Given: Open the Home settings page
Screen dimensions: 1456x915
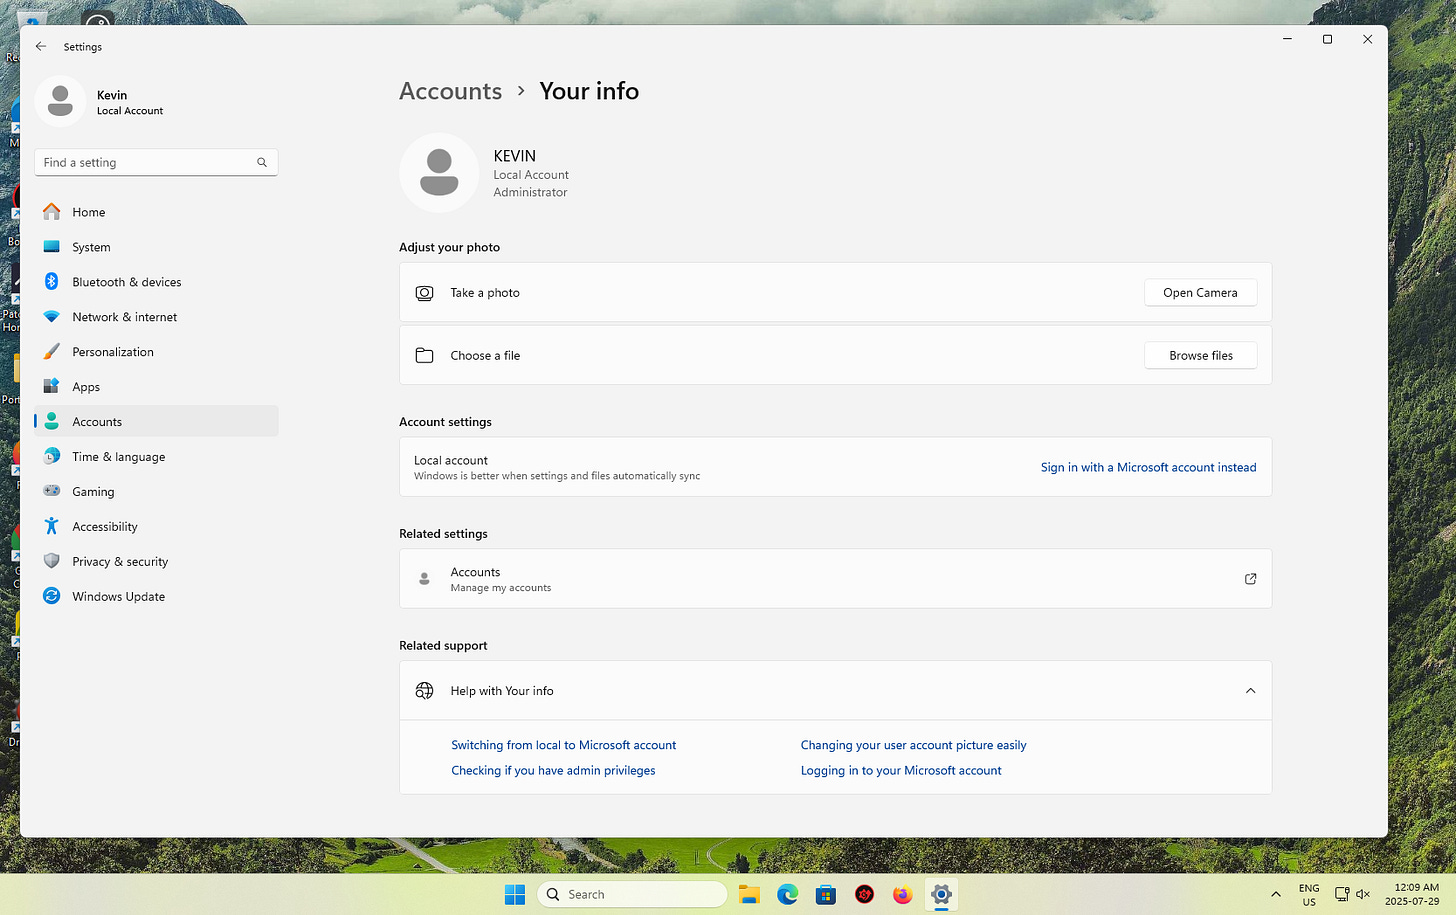Looking at the screenshot, I should tap(156, 212).
